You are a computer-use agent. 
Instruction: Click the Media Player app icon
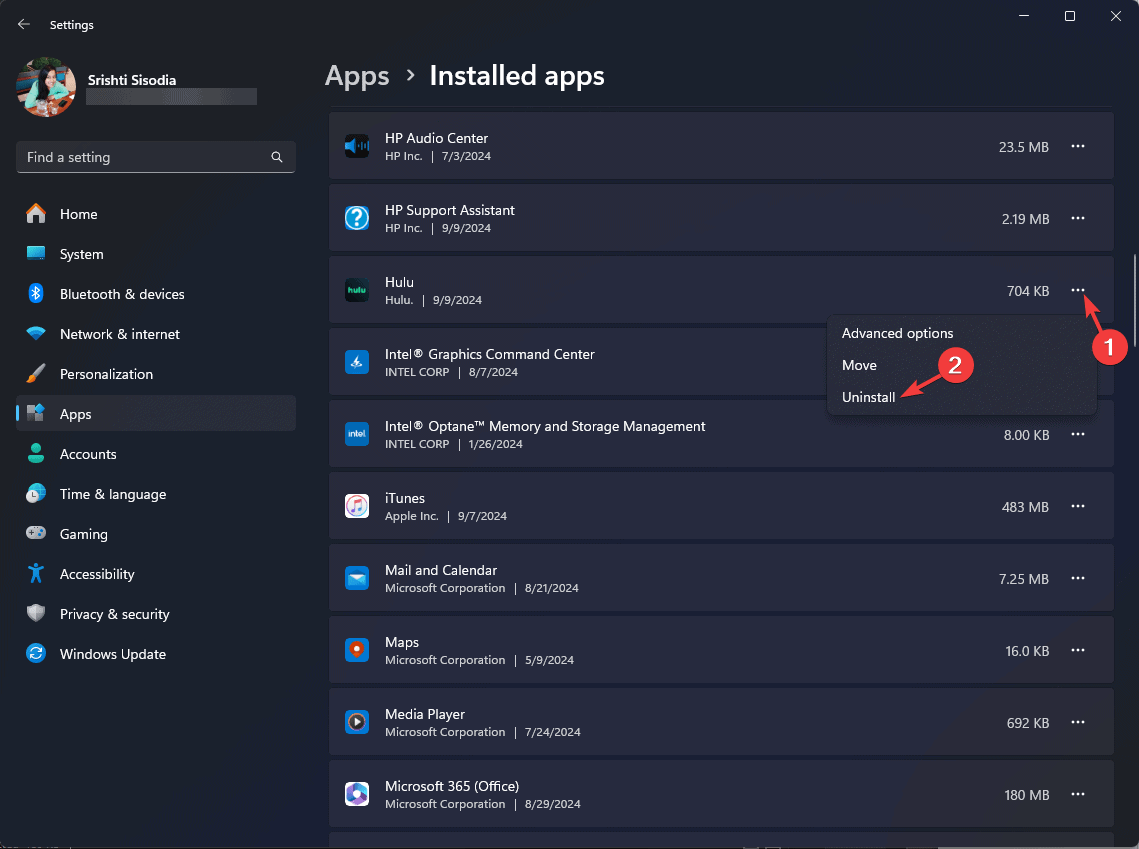357,722
